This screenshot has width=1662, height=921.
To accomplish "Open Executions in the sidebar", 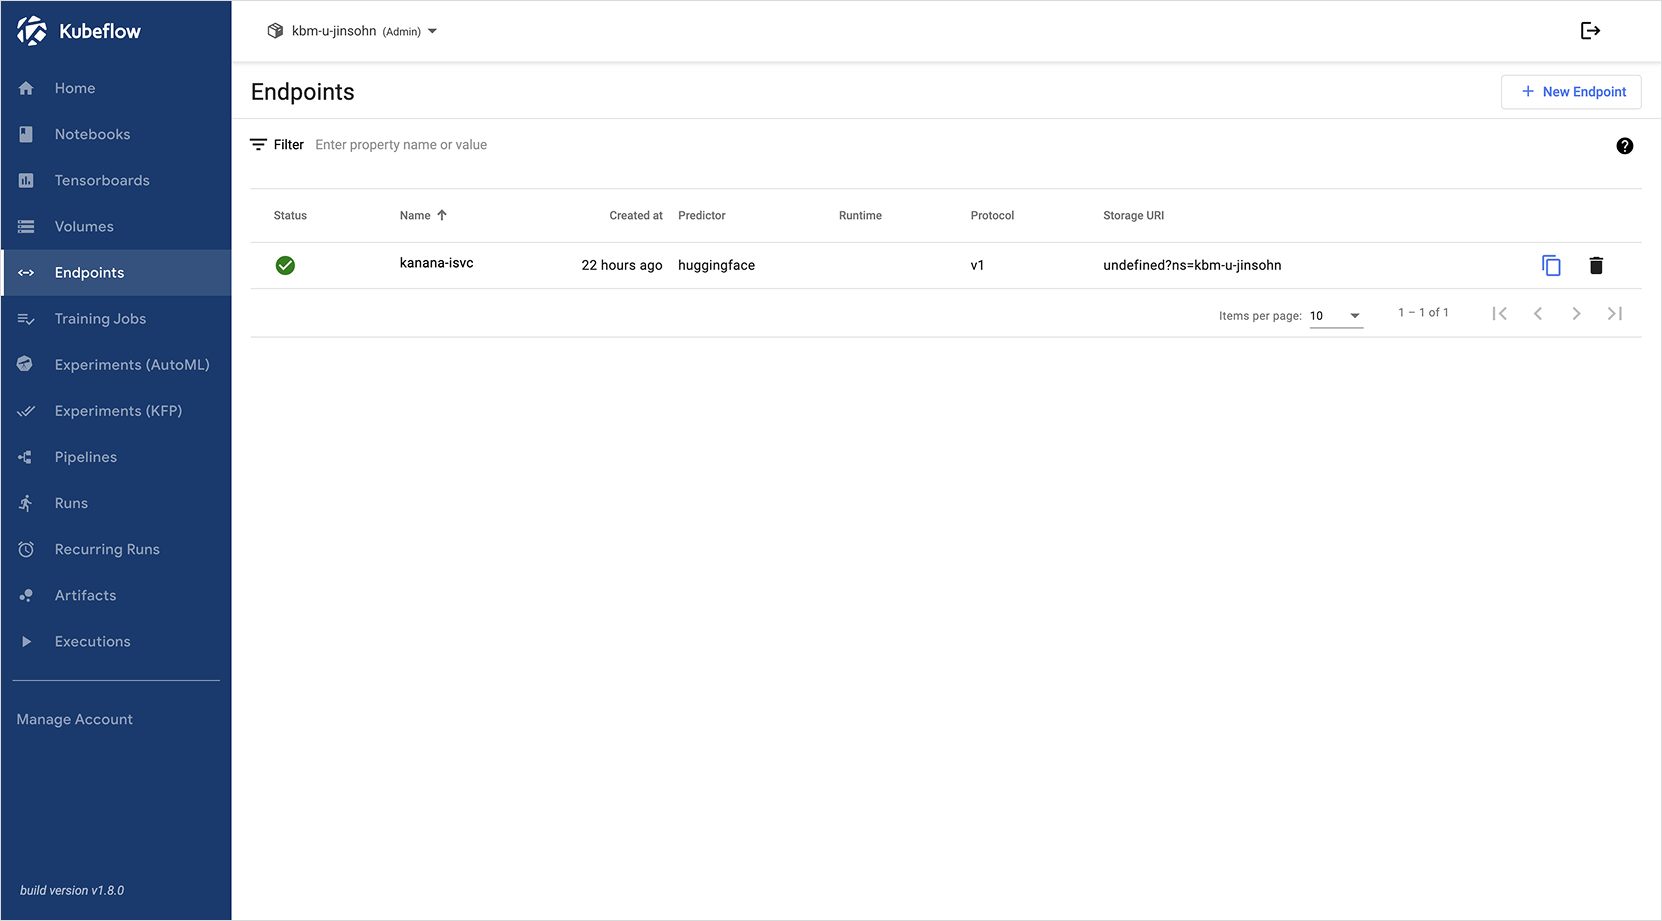I will coord(116,641).
